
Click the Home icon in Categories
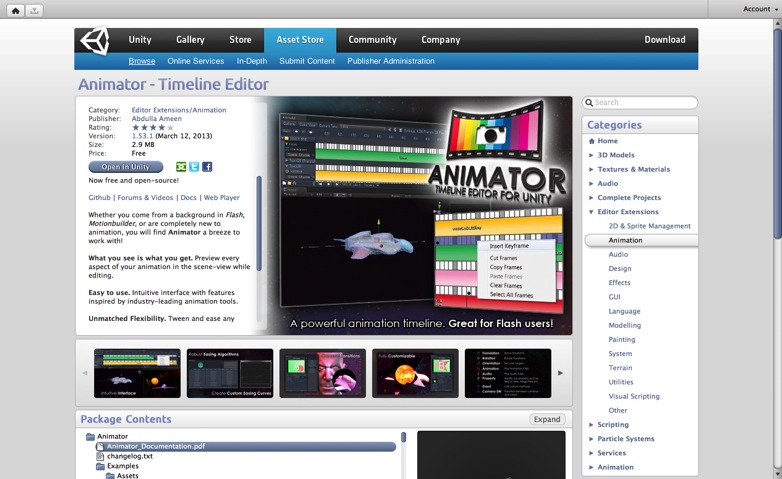click(x=591, y=141)
